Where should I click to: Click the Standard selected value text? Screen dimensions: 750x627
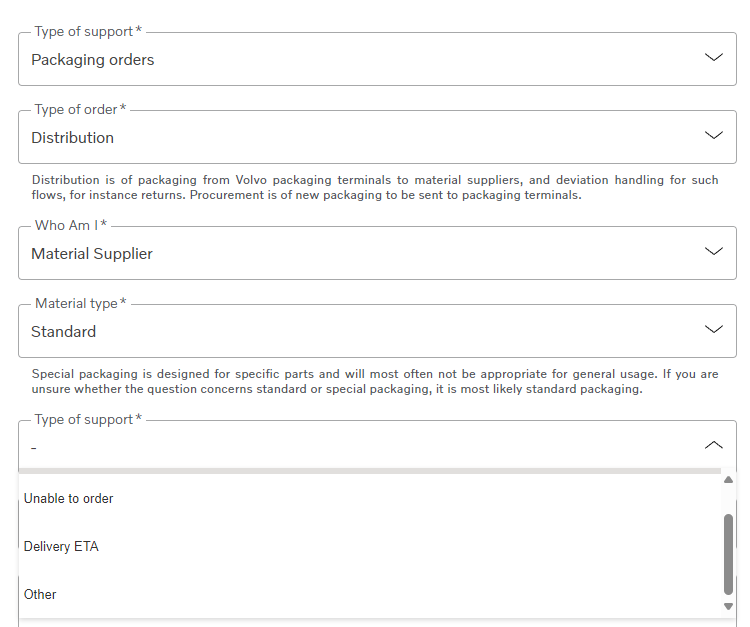pyautogui.click(x=64, y=331)
